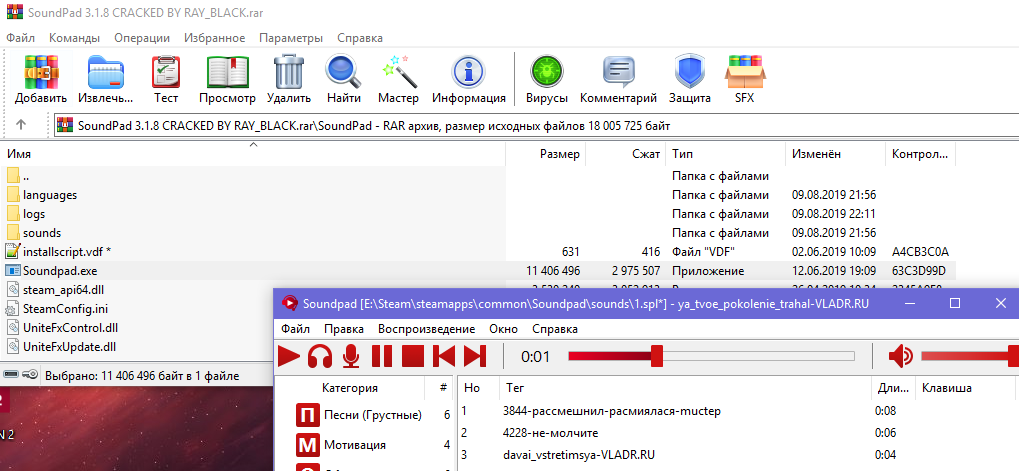Select Песни (Грустные) category icon
Image resolution: width=1019 pixels, height=471 pixels.
(x=307, y=414)
